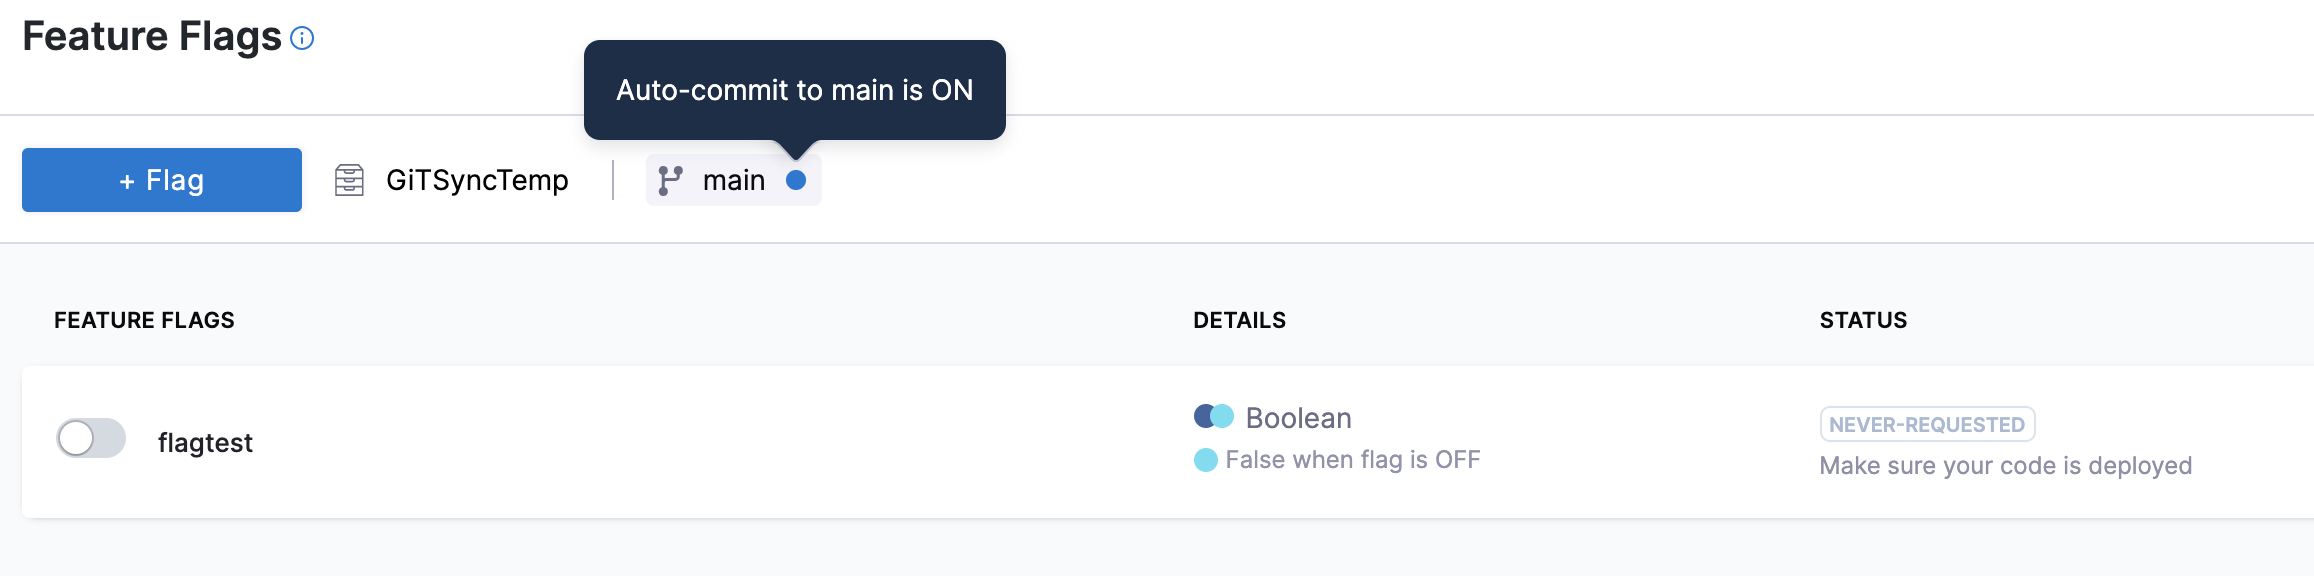2314x576 pixels.
Task: Click the STATUS column header
Action: pyautogui.click(x=1863, y=320)
